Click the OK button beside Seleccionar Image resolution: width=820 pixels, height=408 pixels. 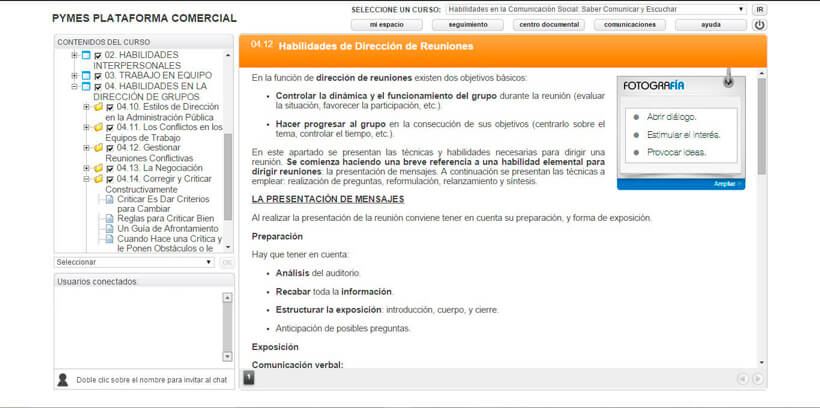coord(226,262)
